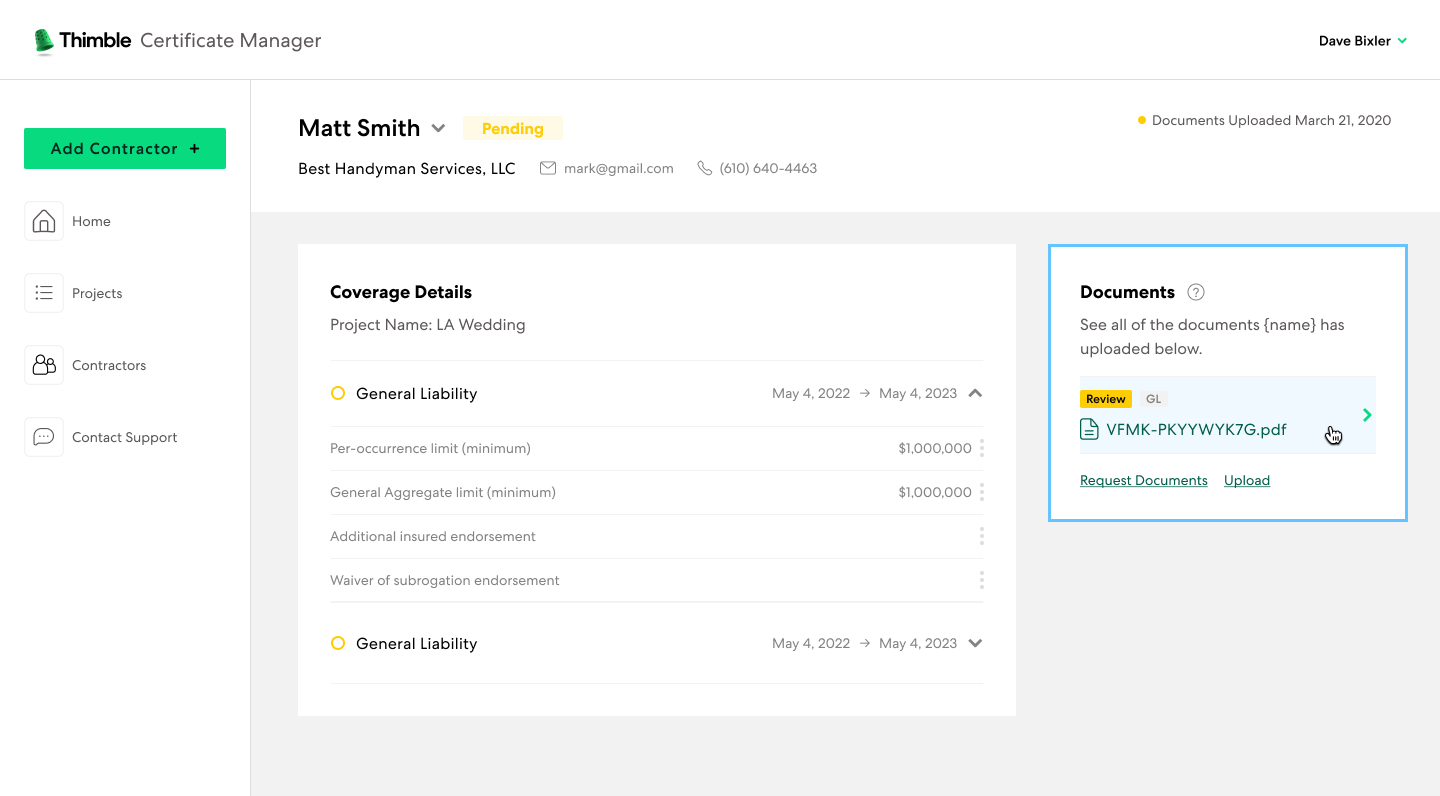This screenshot has height=796, width=1440.
Task: Click the (610) 640-4463 phone number
Action: pyautogui.click(x=768, y=169)
